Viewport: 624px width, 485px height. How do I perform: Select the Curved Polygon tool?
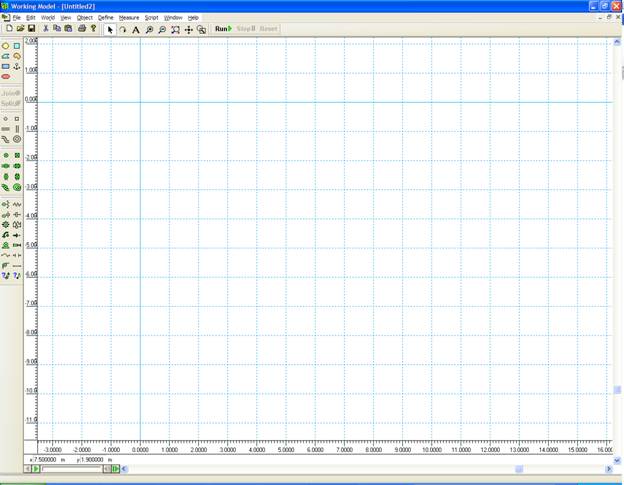(17, 56)
